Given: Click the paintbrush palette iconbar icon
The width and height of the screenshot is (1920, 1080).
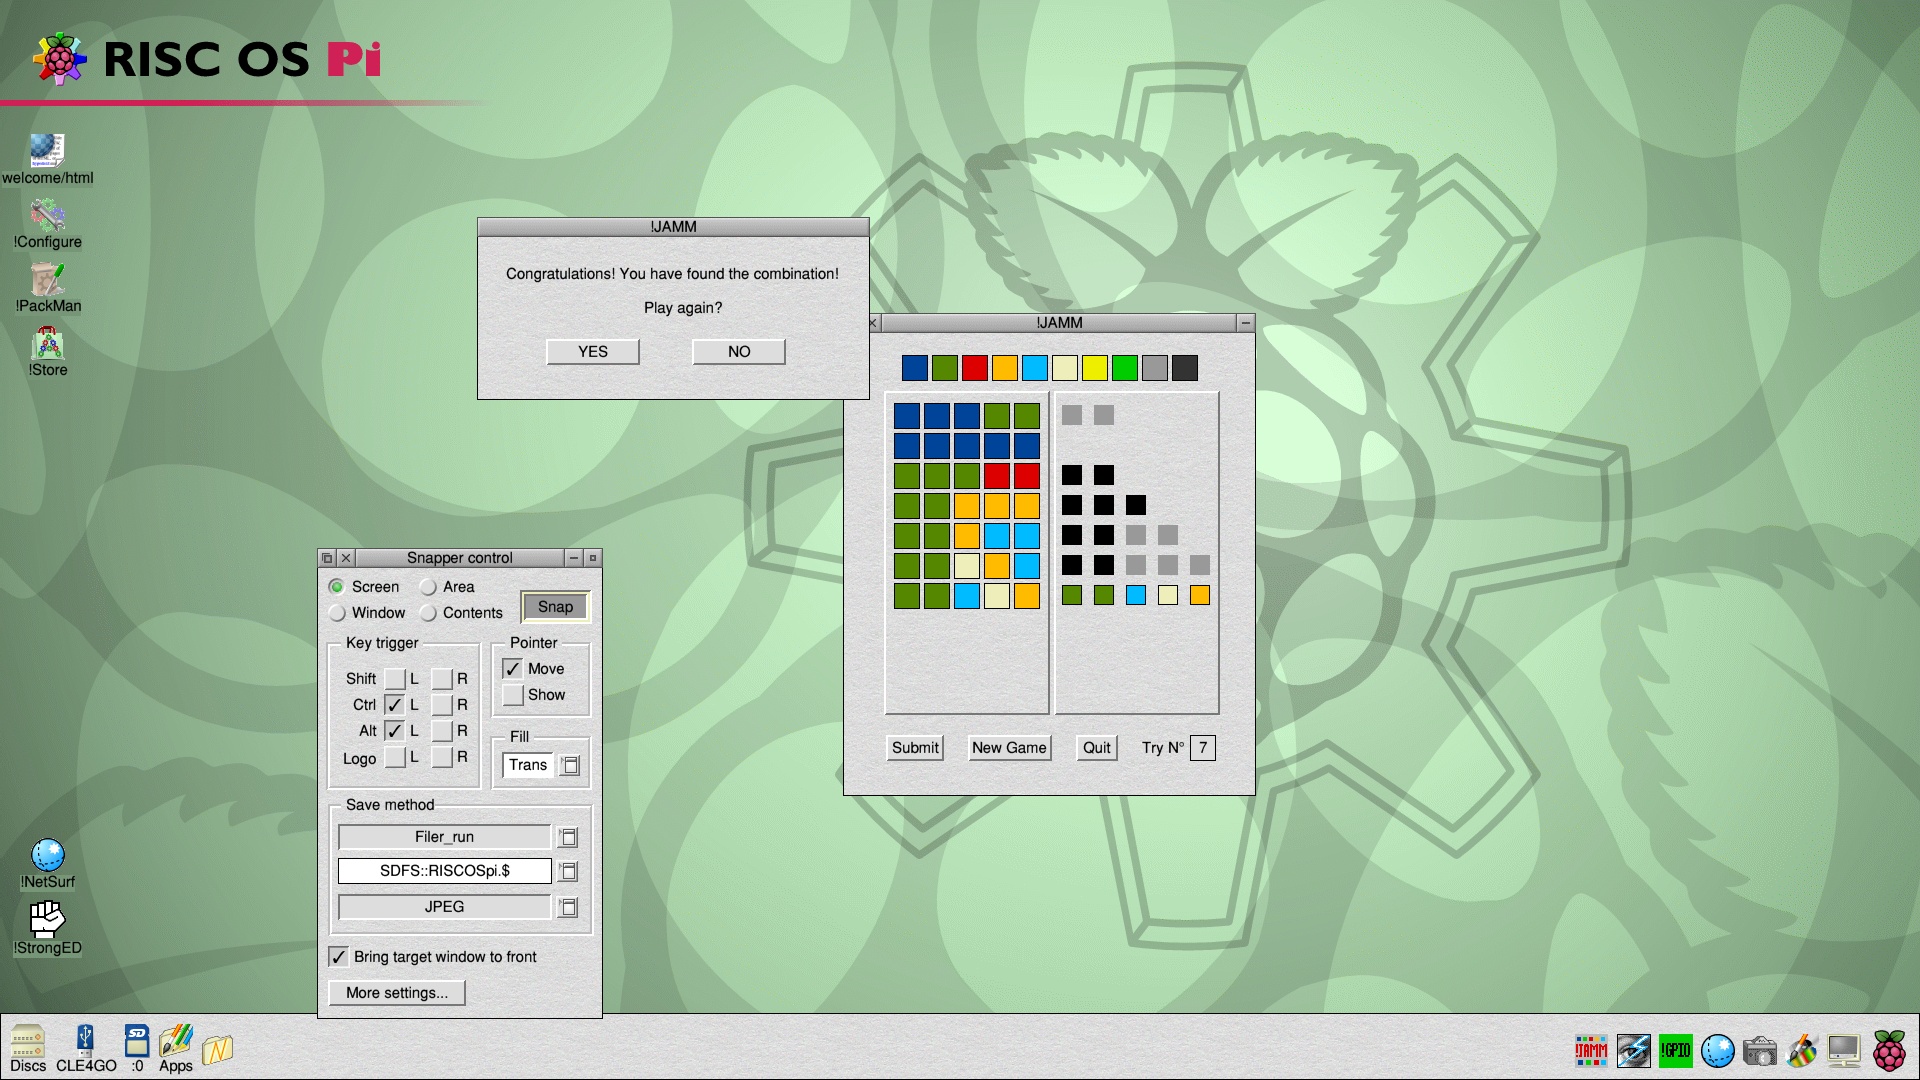Looking at the screenshot, I should (x=1802, y=1050).
